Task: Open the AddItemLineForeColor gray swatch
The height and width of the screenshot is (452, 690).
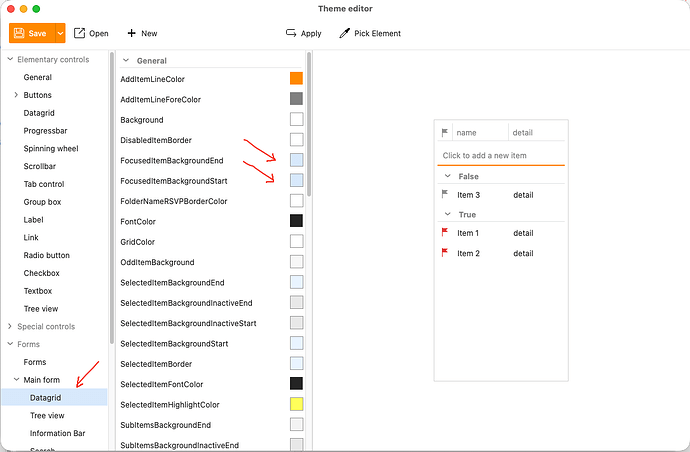Action: point(296,99)
